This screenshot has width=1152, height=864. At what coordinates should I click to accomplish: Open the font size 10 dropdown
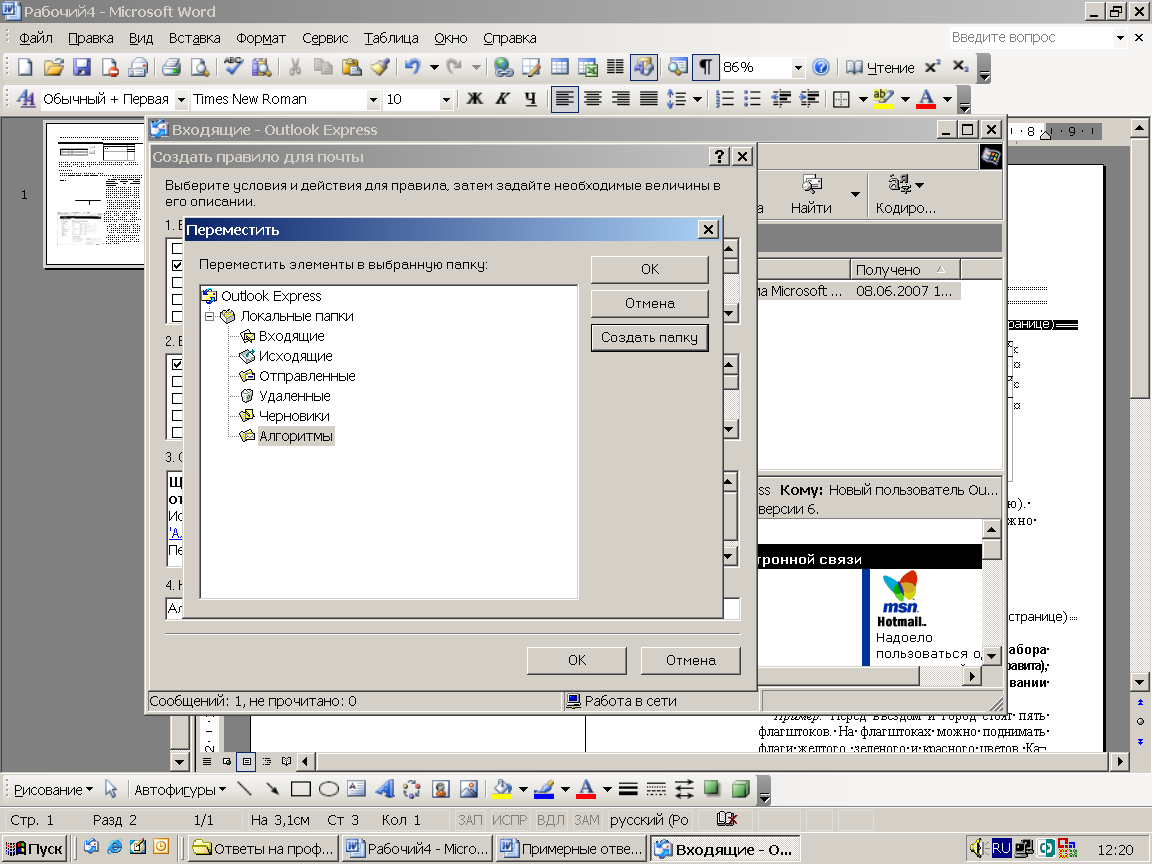pyautogui.click(x=446, y=99)
